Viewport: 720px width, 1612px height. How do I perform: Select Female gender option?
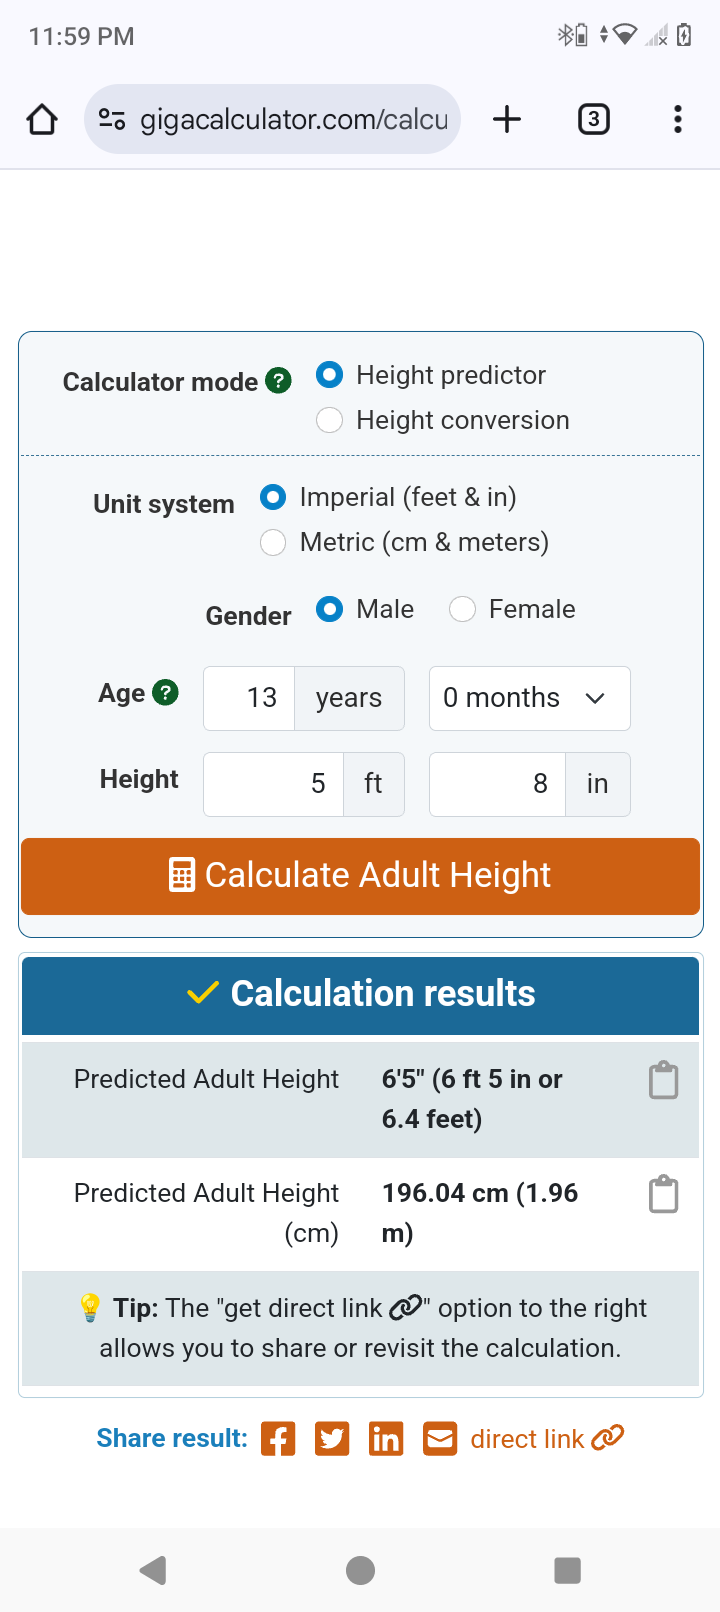pyautogui.click(x=462, y=609)
